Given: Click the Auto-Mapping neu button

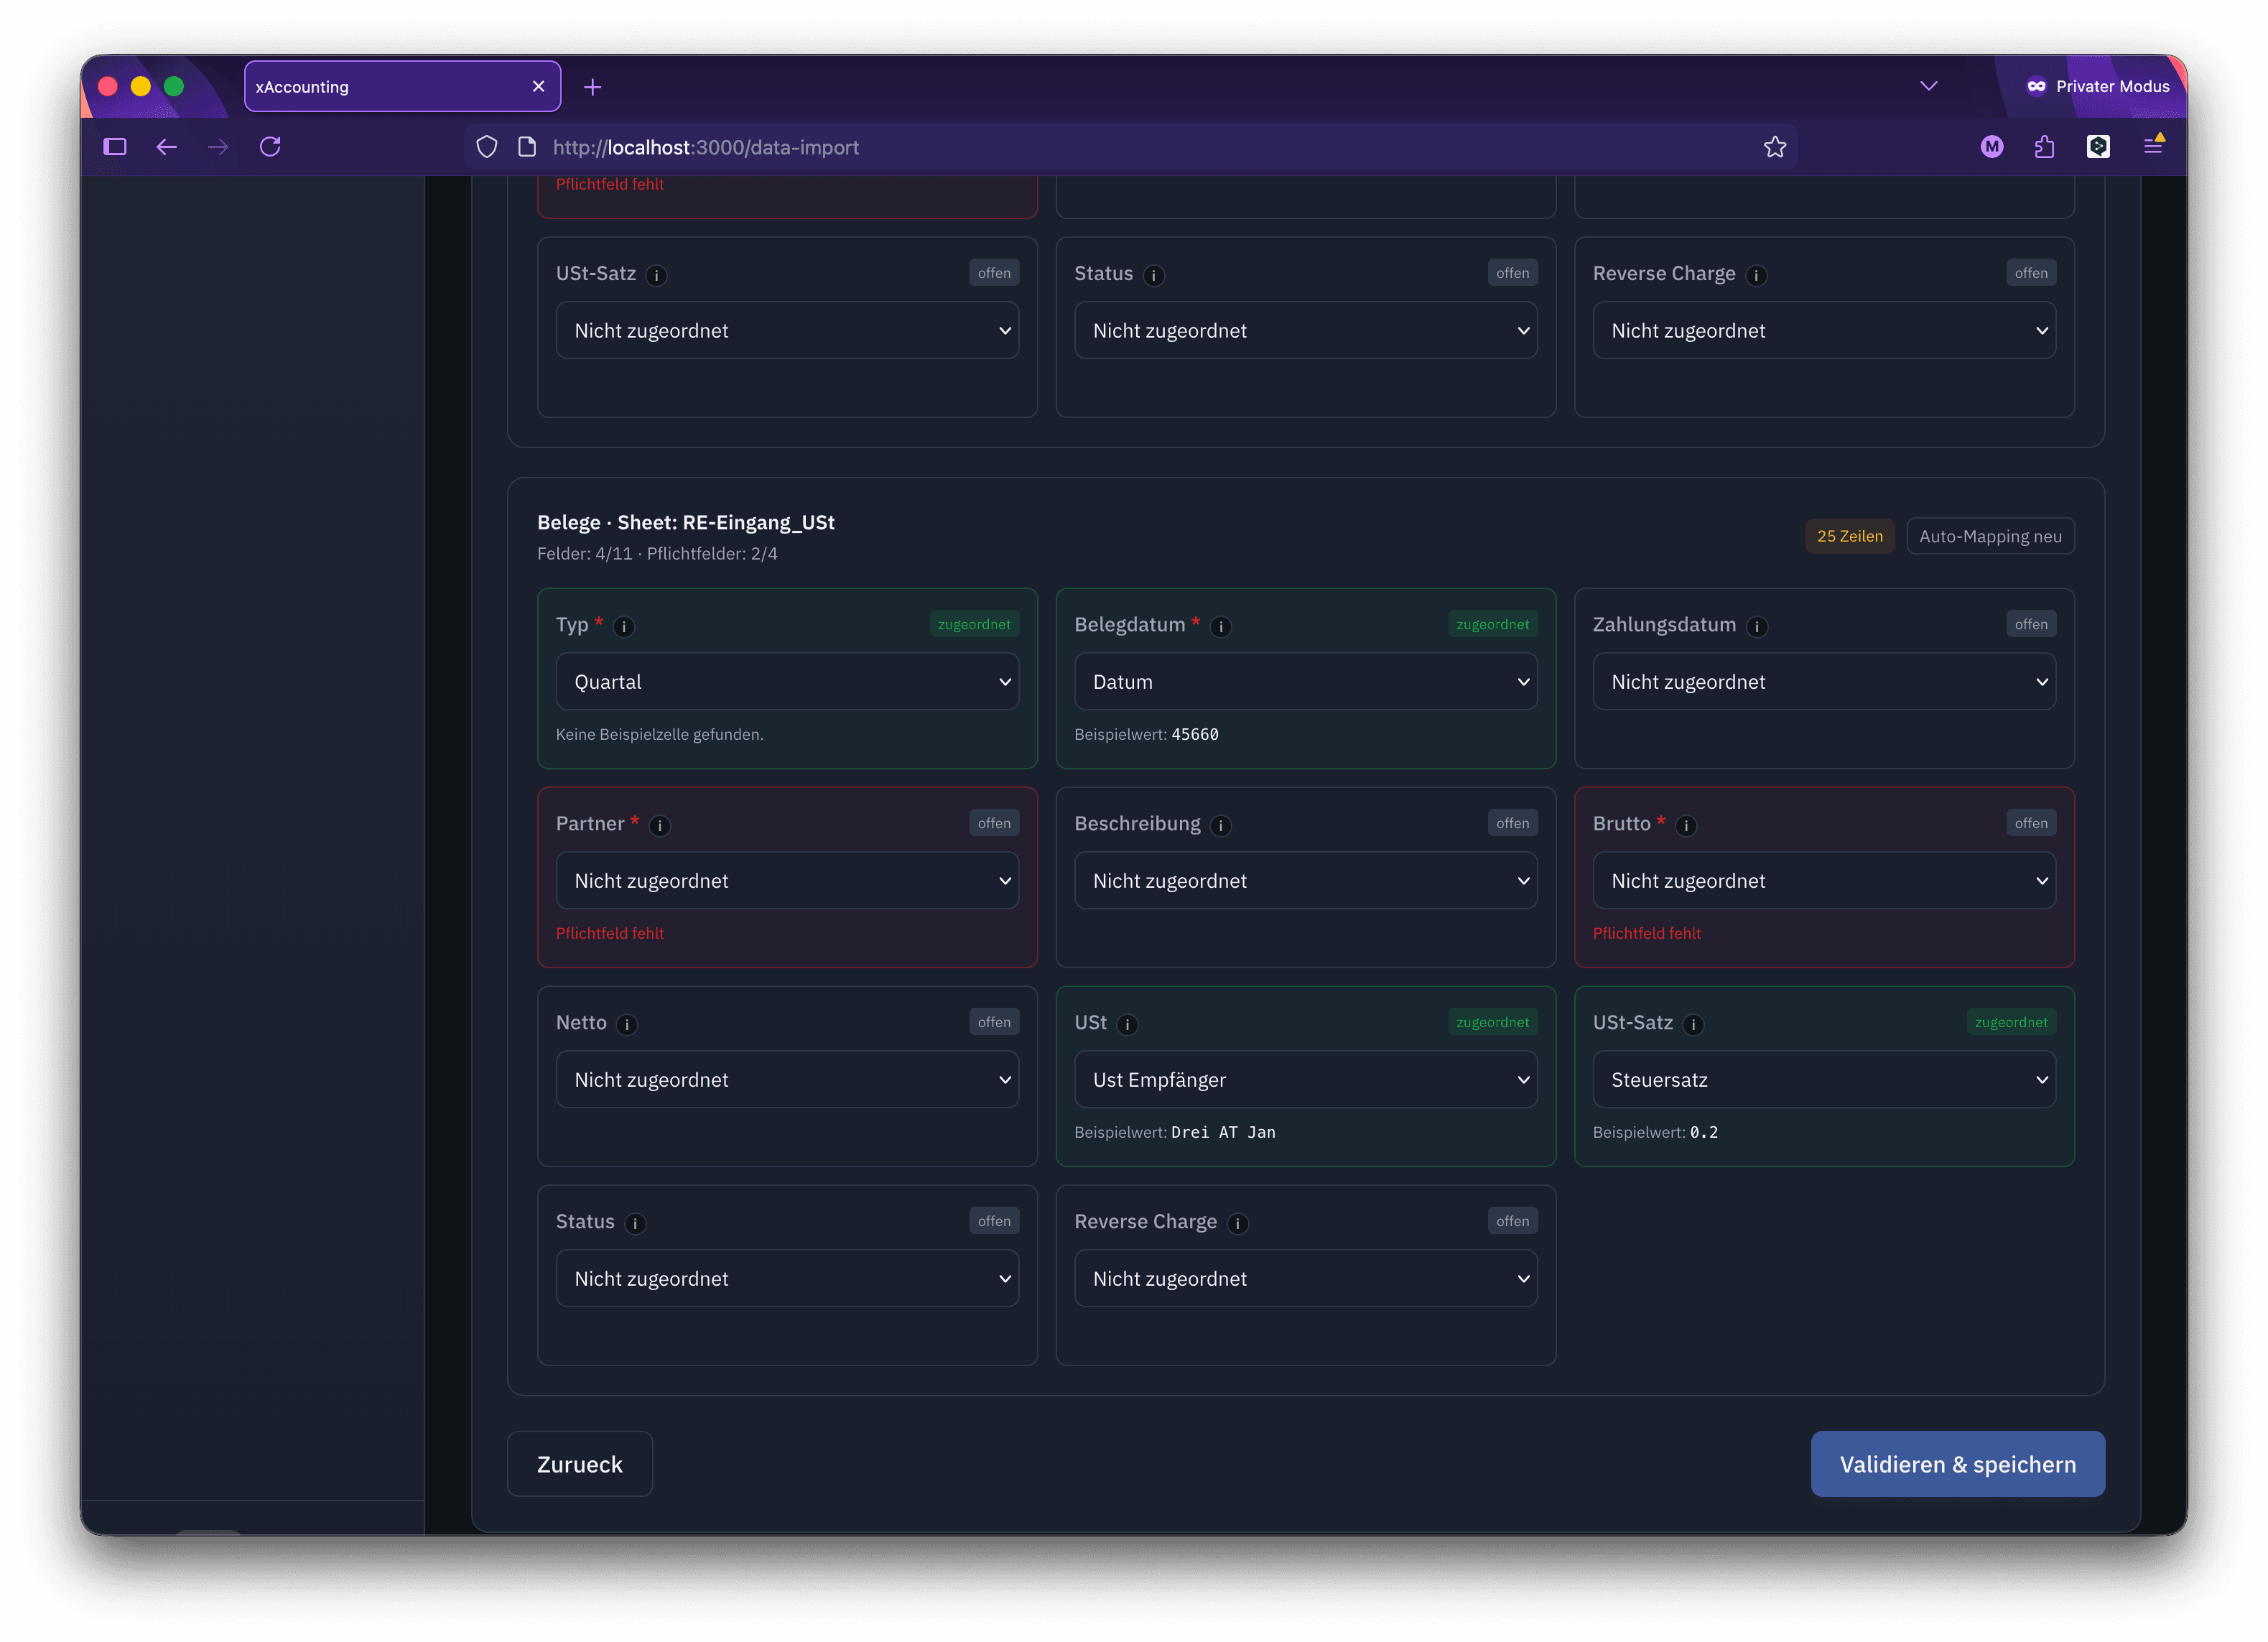Looking at the screenshot, I should pos(1989,536).
